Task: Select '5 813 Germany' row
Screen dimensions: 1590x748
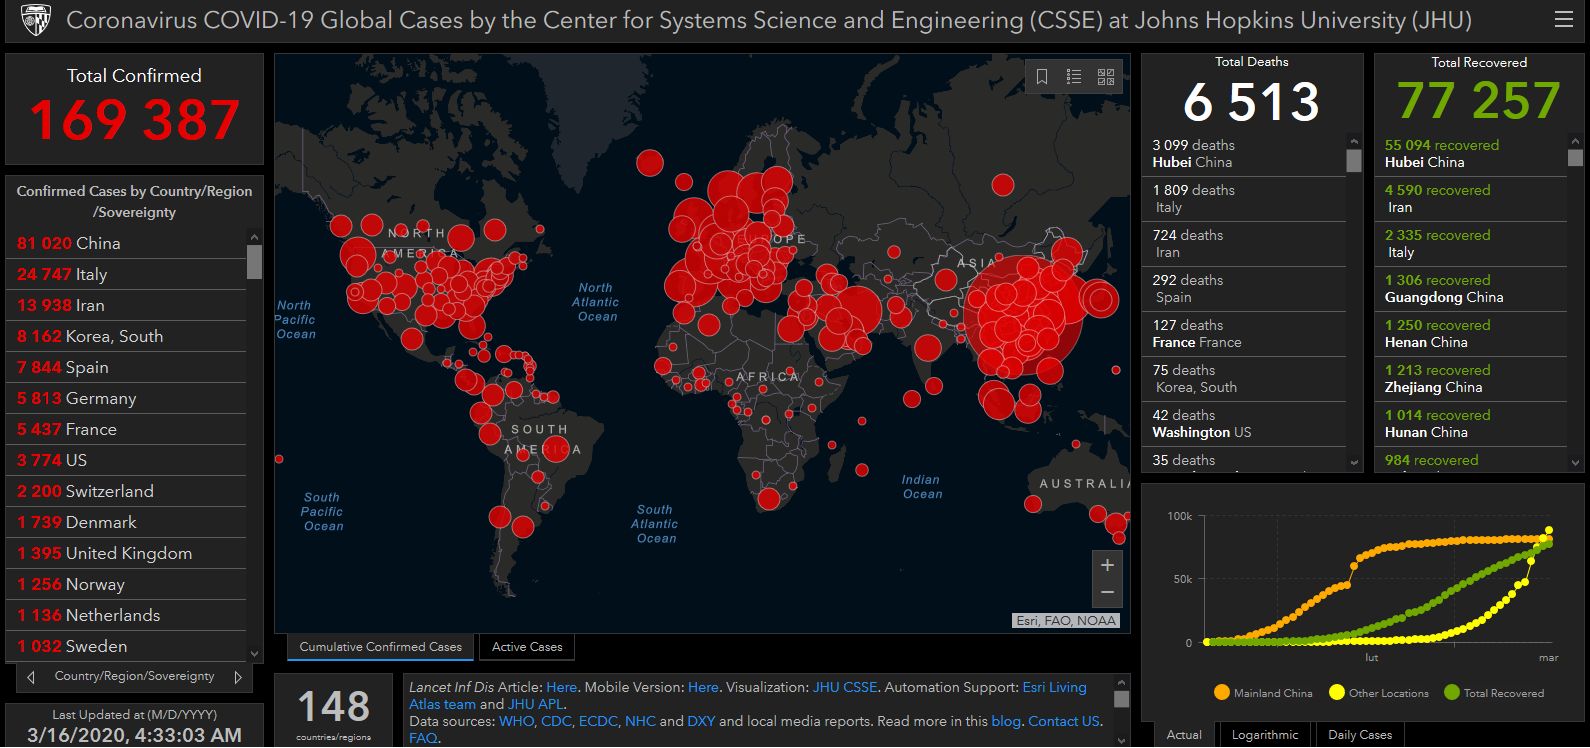Action: click(126, 398)
